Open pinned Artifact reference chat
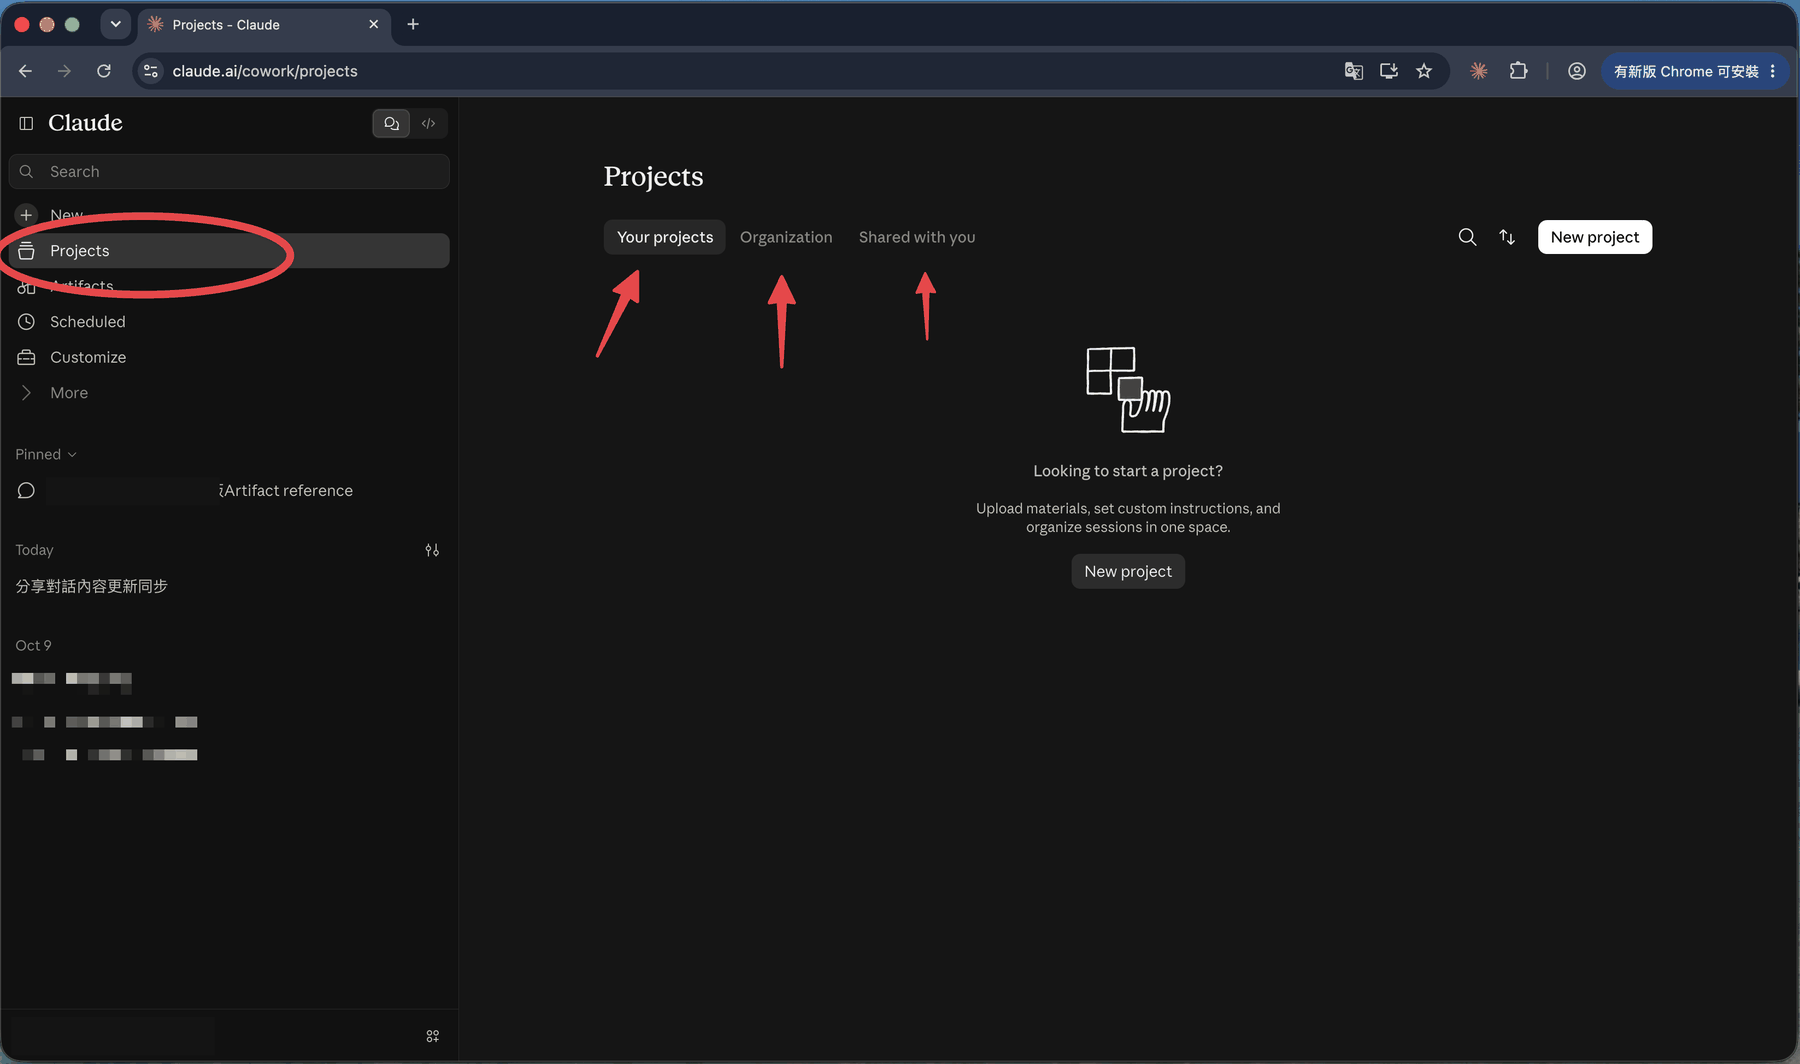1800x1064 pixels. (x=229, y=491)
